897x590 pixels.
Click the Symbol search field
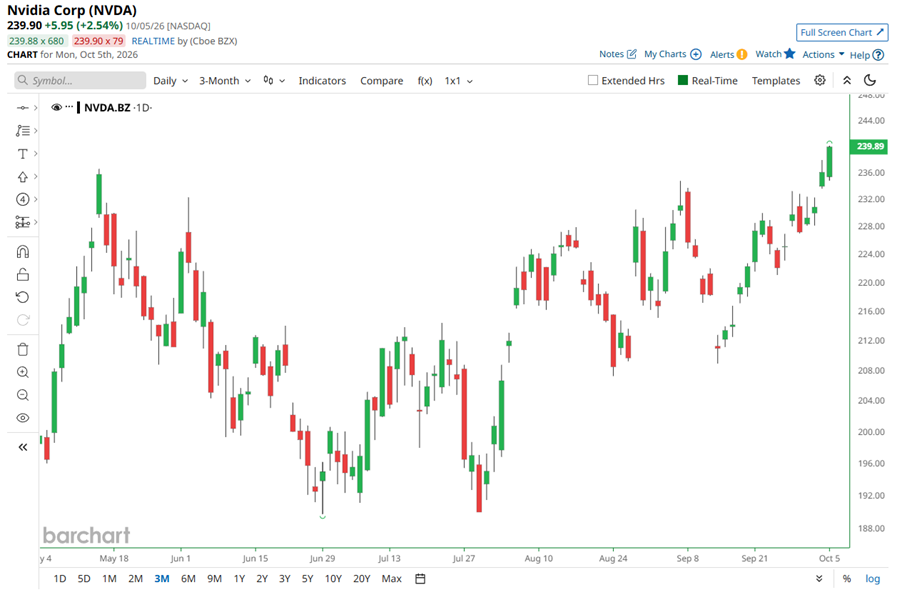(x=80, y=80)
